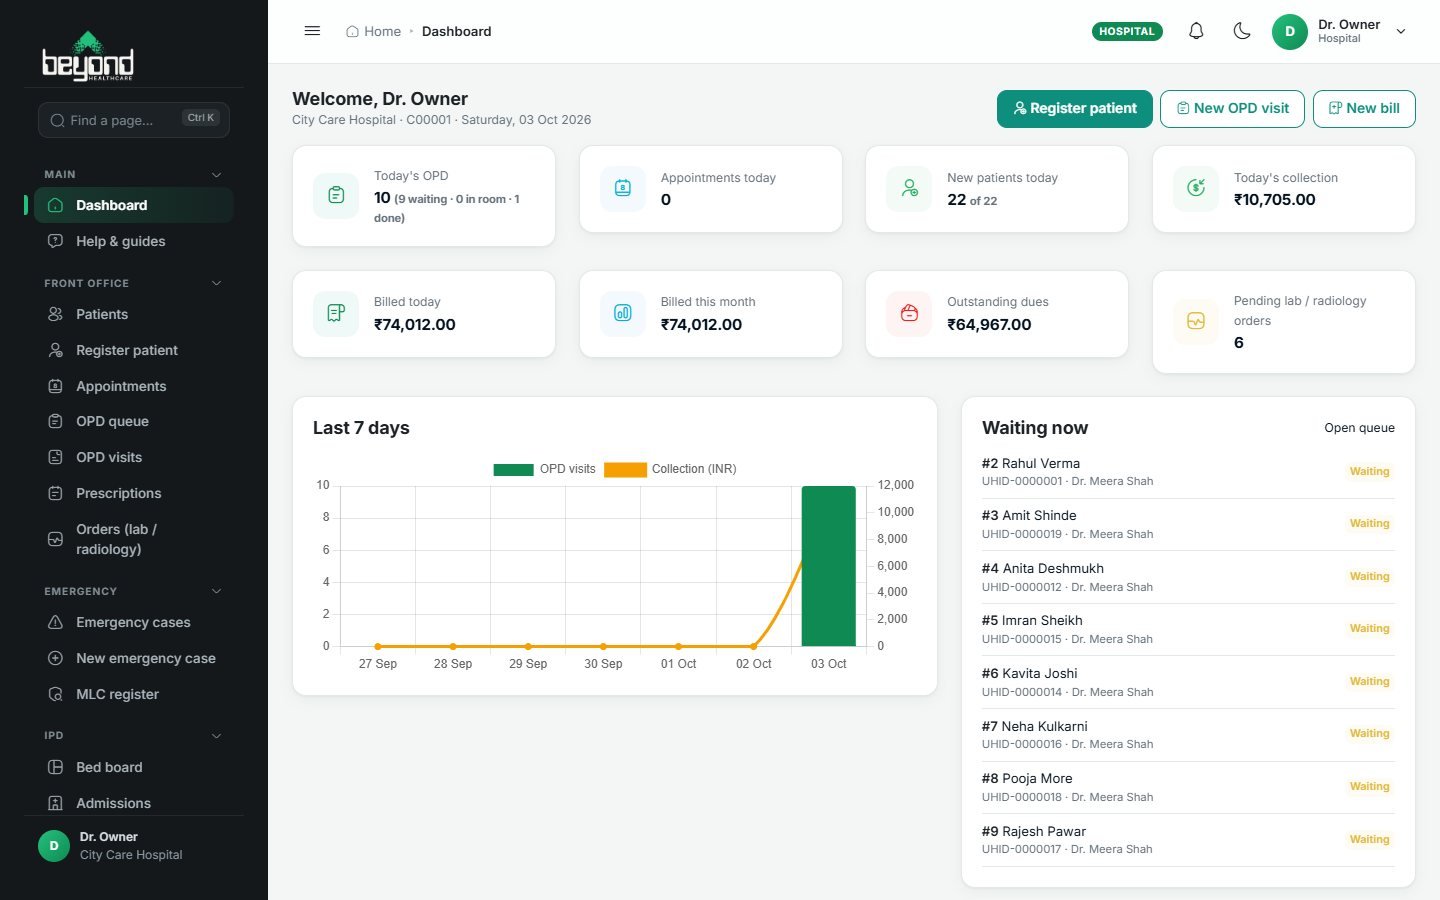Focus the Find a page search field
The image size is (1440, 900).
click(134, 120)
